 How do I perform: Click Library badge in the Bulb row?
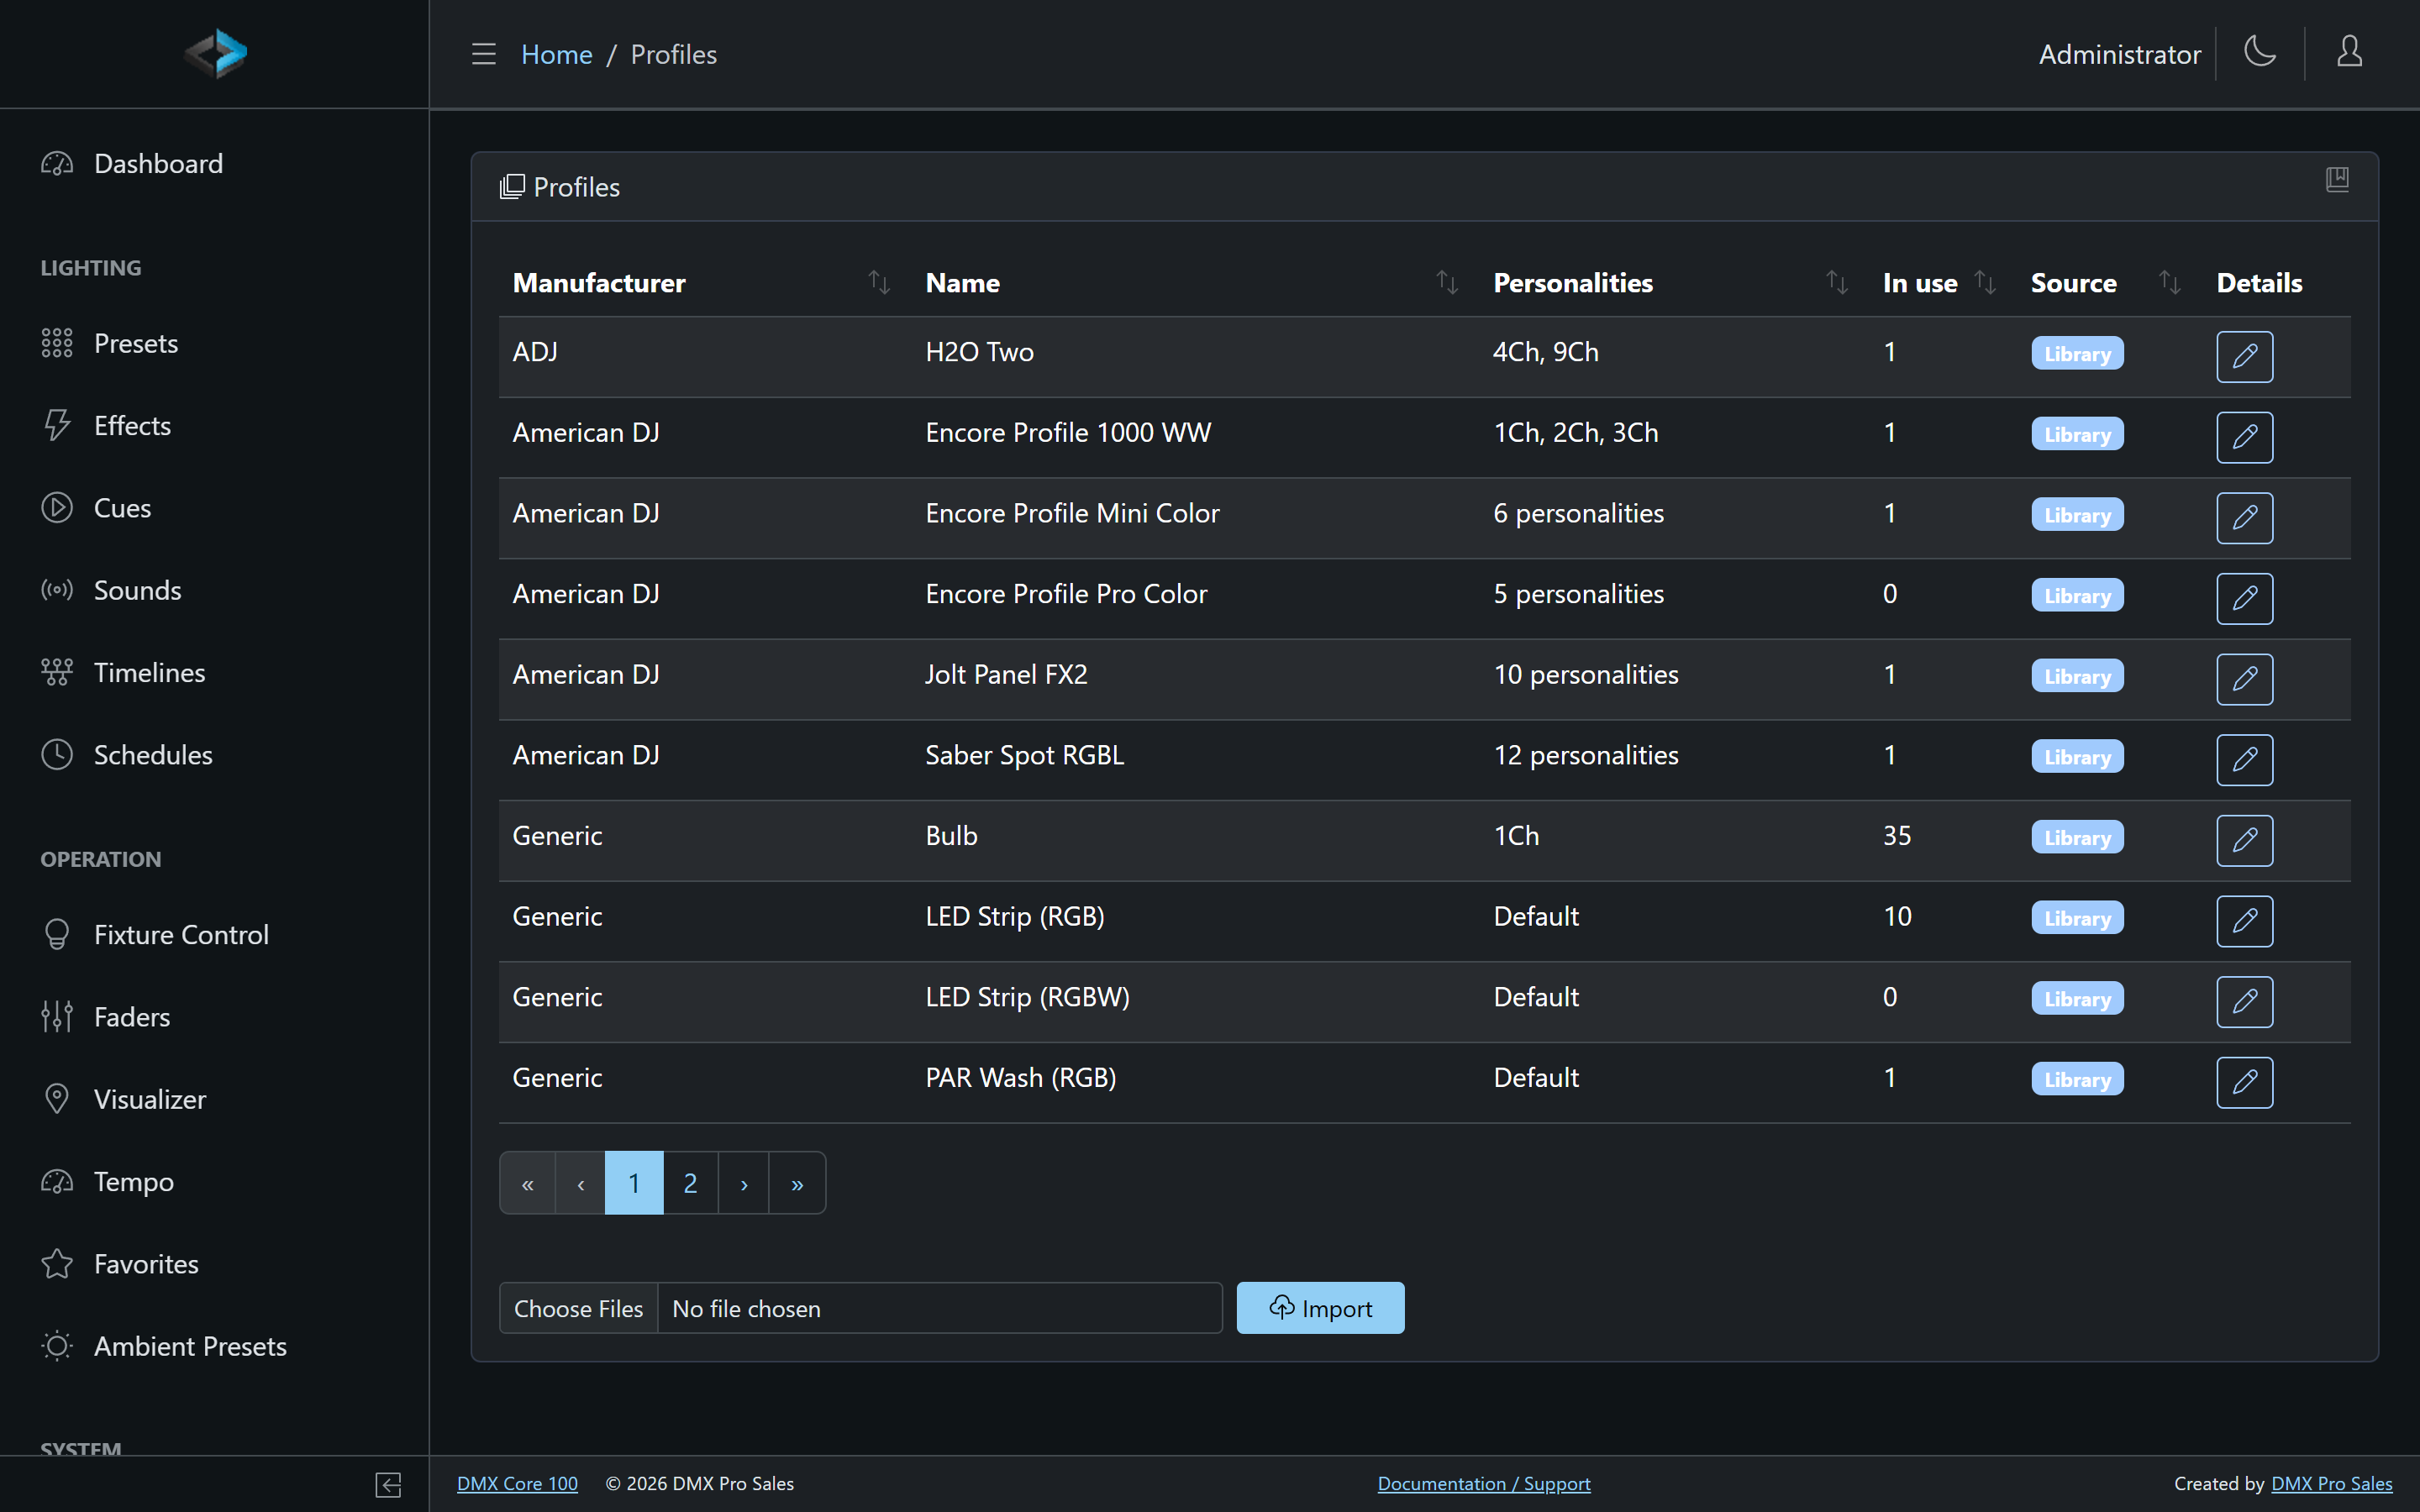click(x=2077, y=838)
